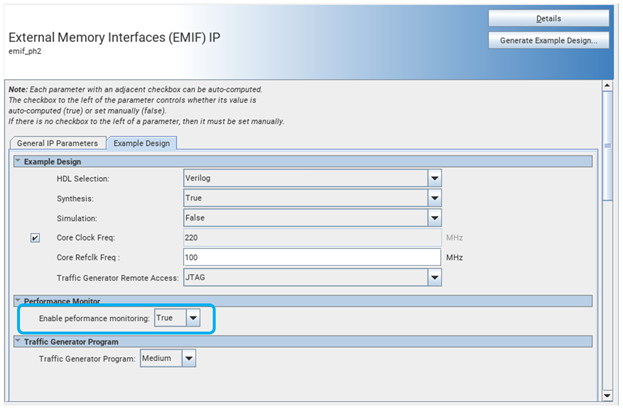Open Traffic Generator Remote Access dropdown
623x412 pixels.
(x=435, y=277)
